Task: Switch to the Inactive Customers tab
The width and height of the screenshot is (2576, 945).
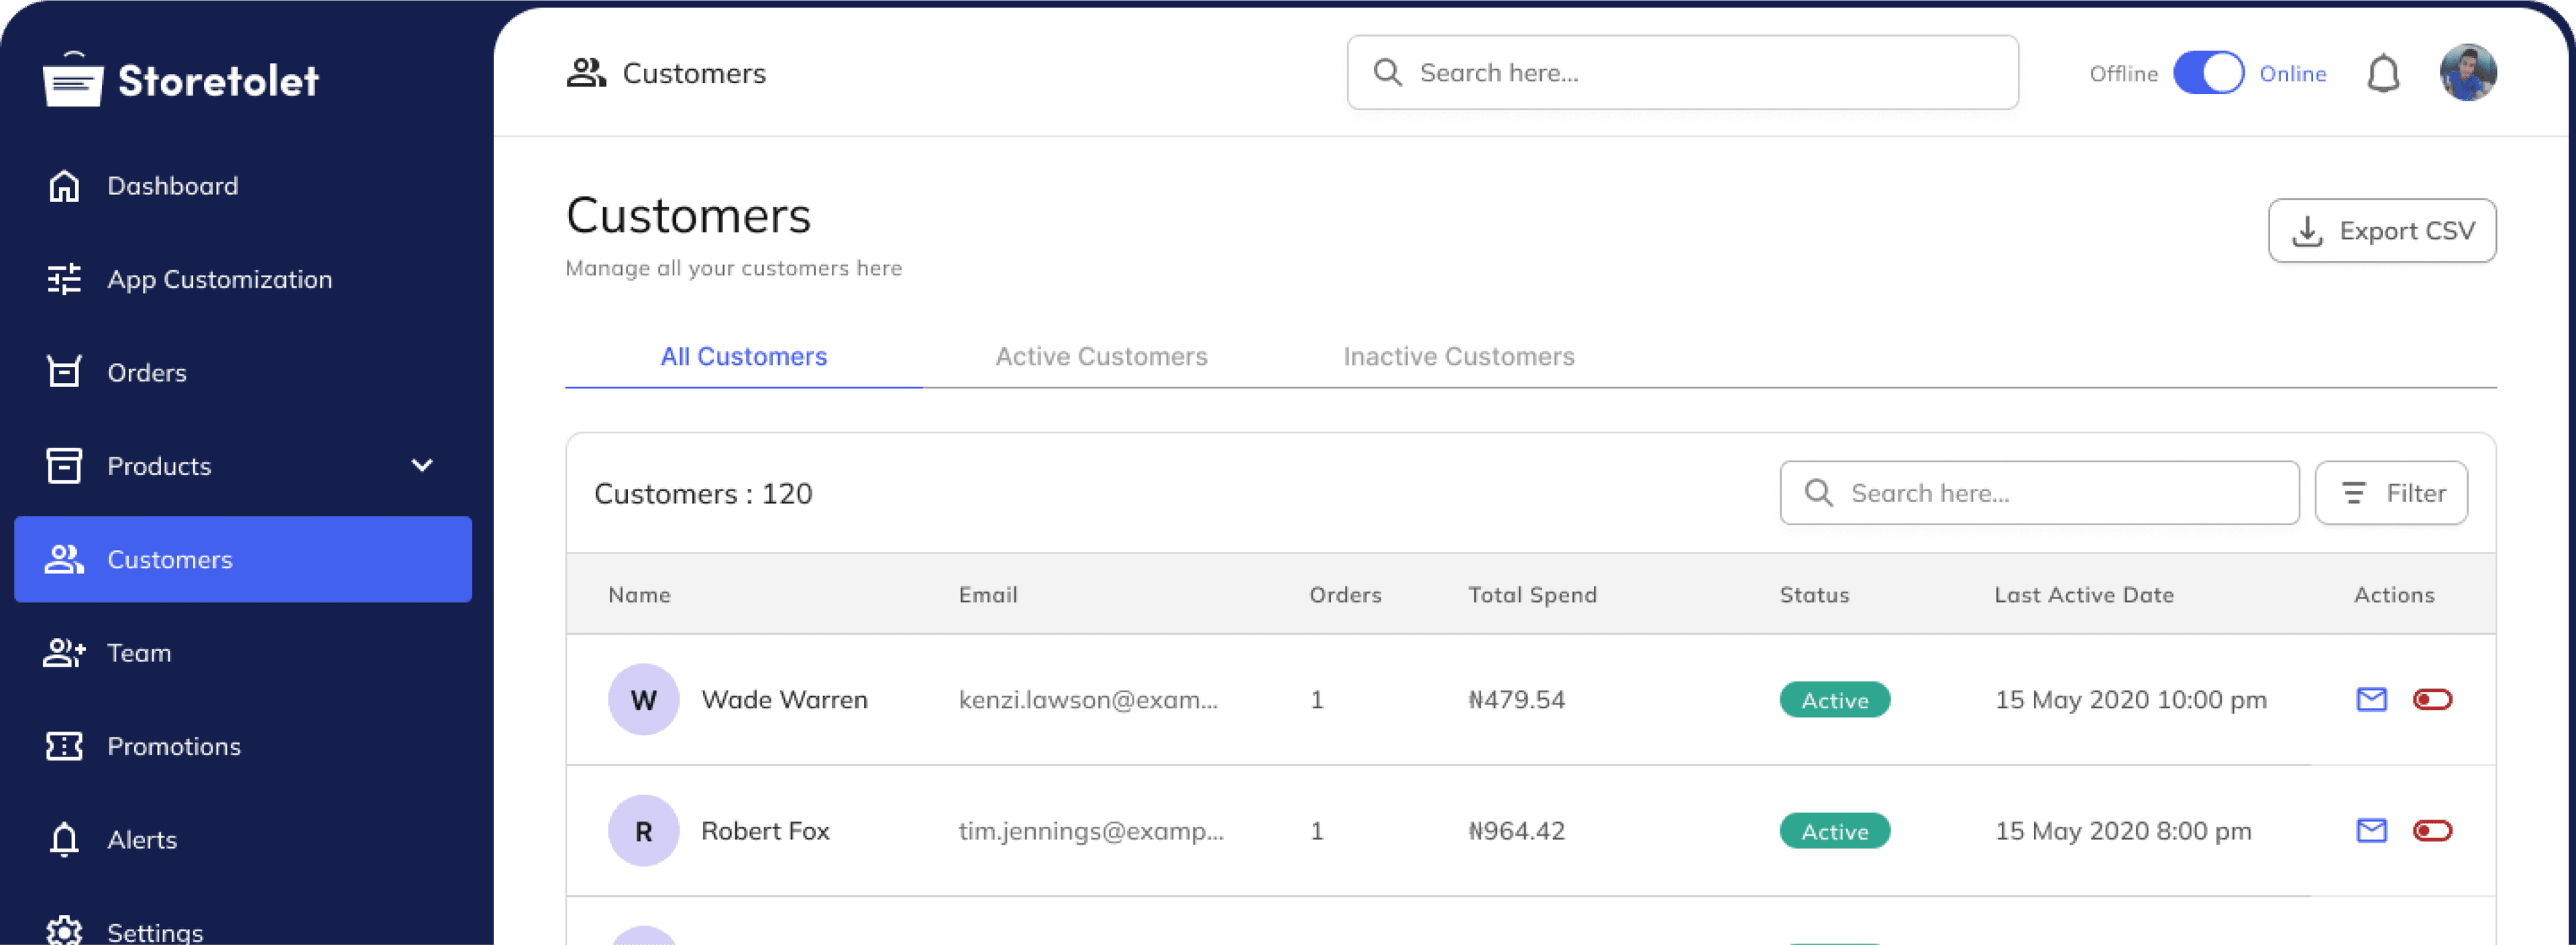Action: (x=1459, y=356)
